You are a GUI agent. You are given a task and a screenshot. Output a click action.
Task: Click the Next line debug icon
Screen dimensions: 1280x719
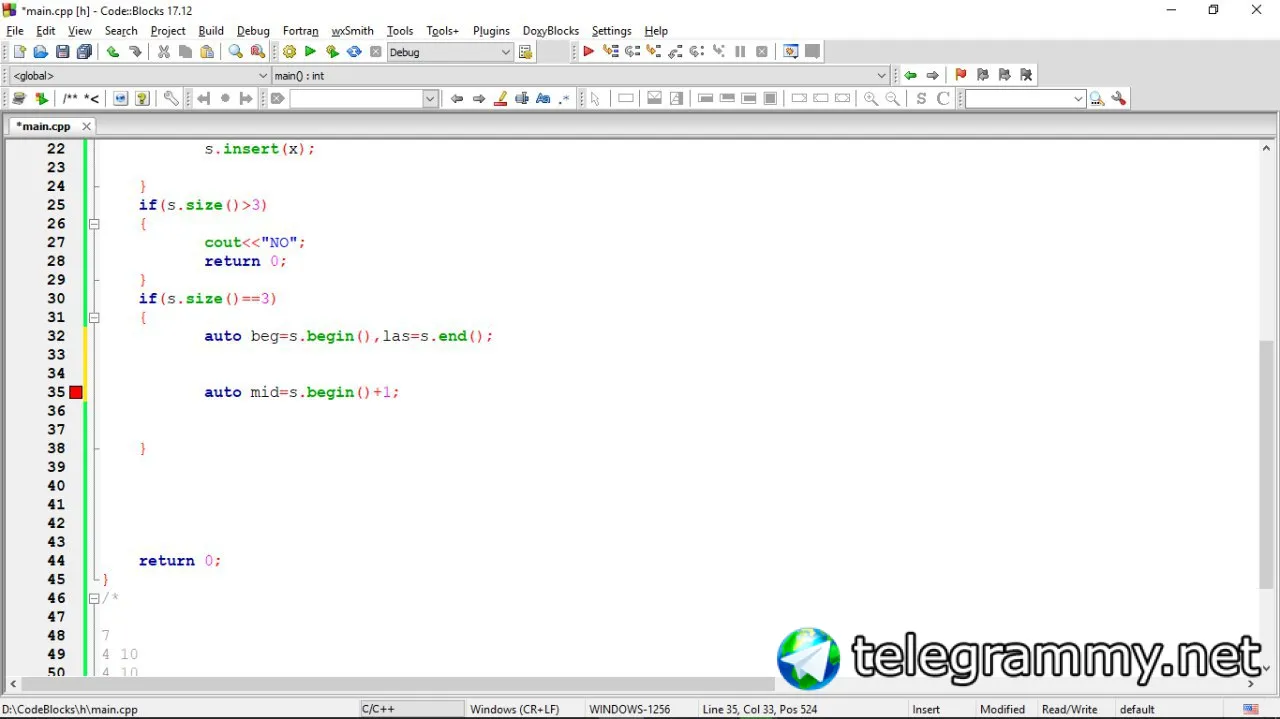632,52
